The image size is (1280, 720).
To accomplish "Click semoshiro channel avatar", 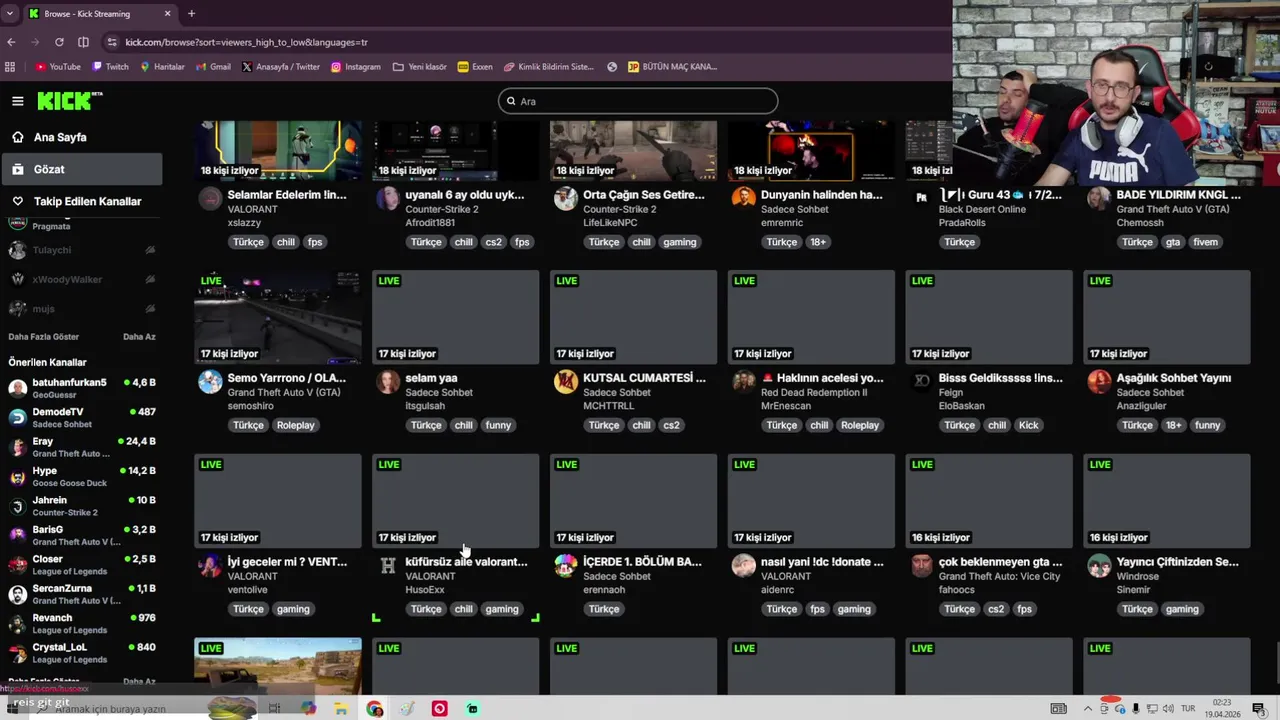I will coord(210,381).
